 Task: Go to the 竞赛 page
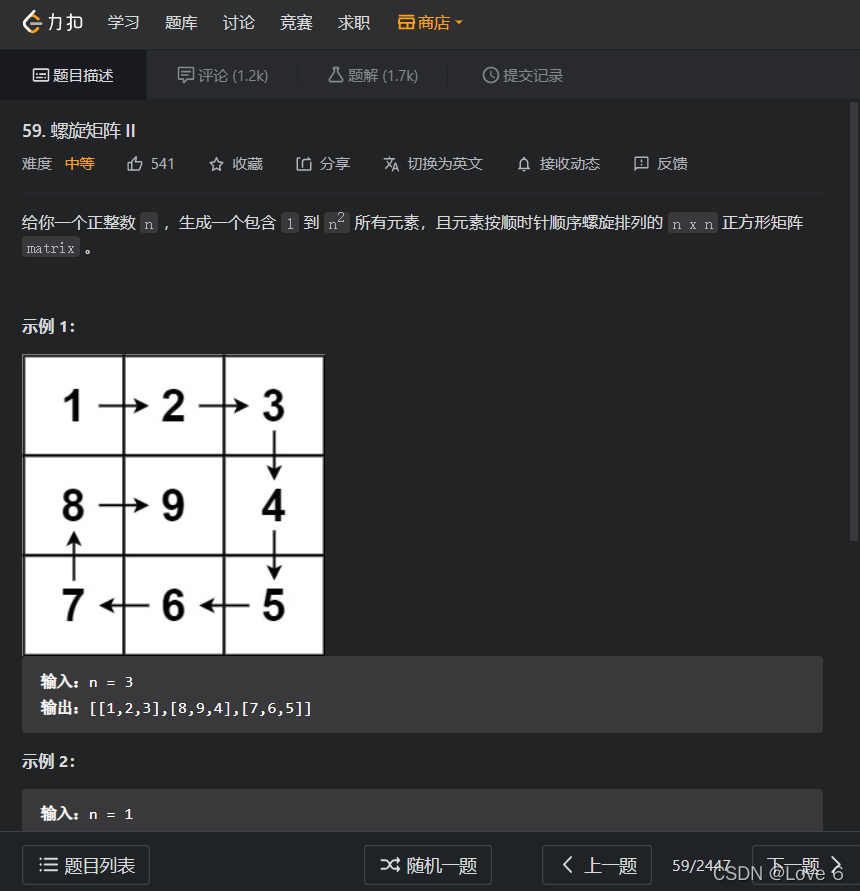coord(296,23)
